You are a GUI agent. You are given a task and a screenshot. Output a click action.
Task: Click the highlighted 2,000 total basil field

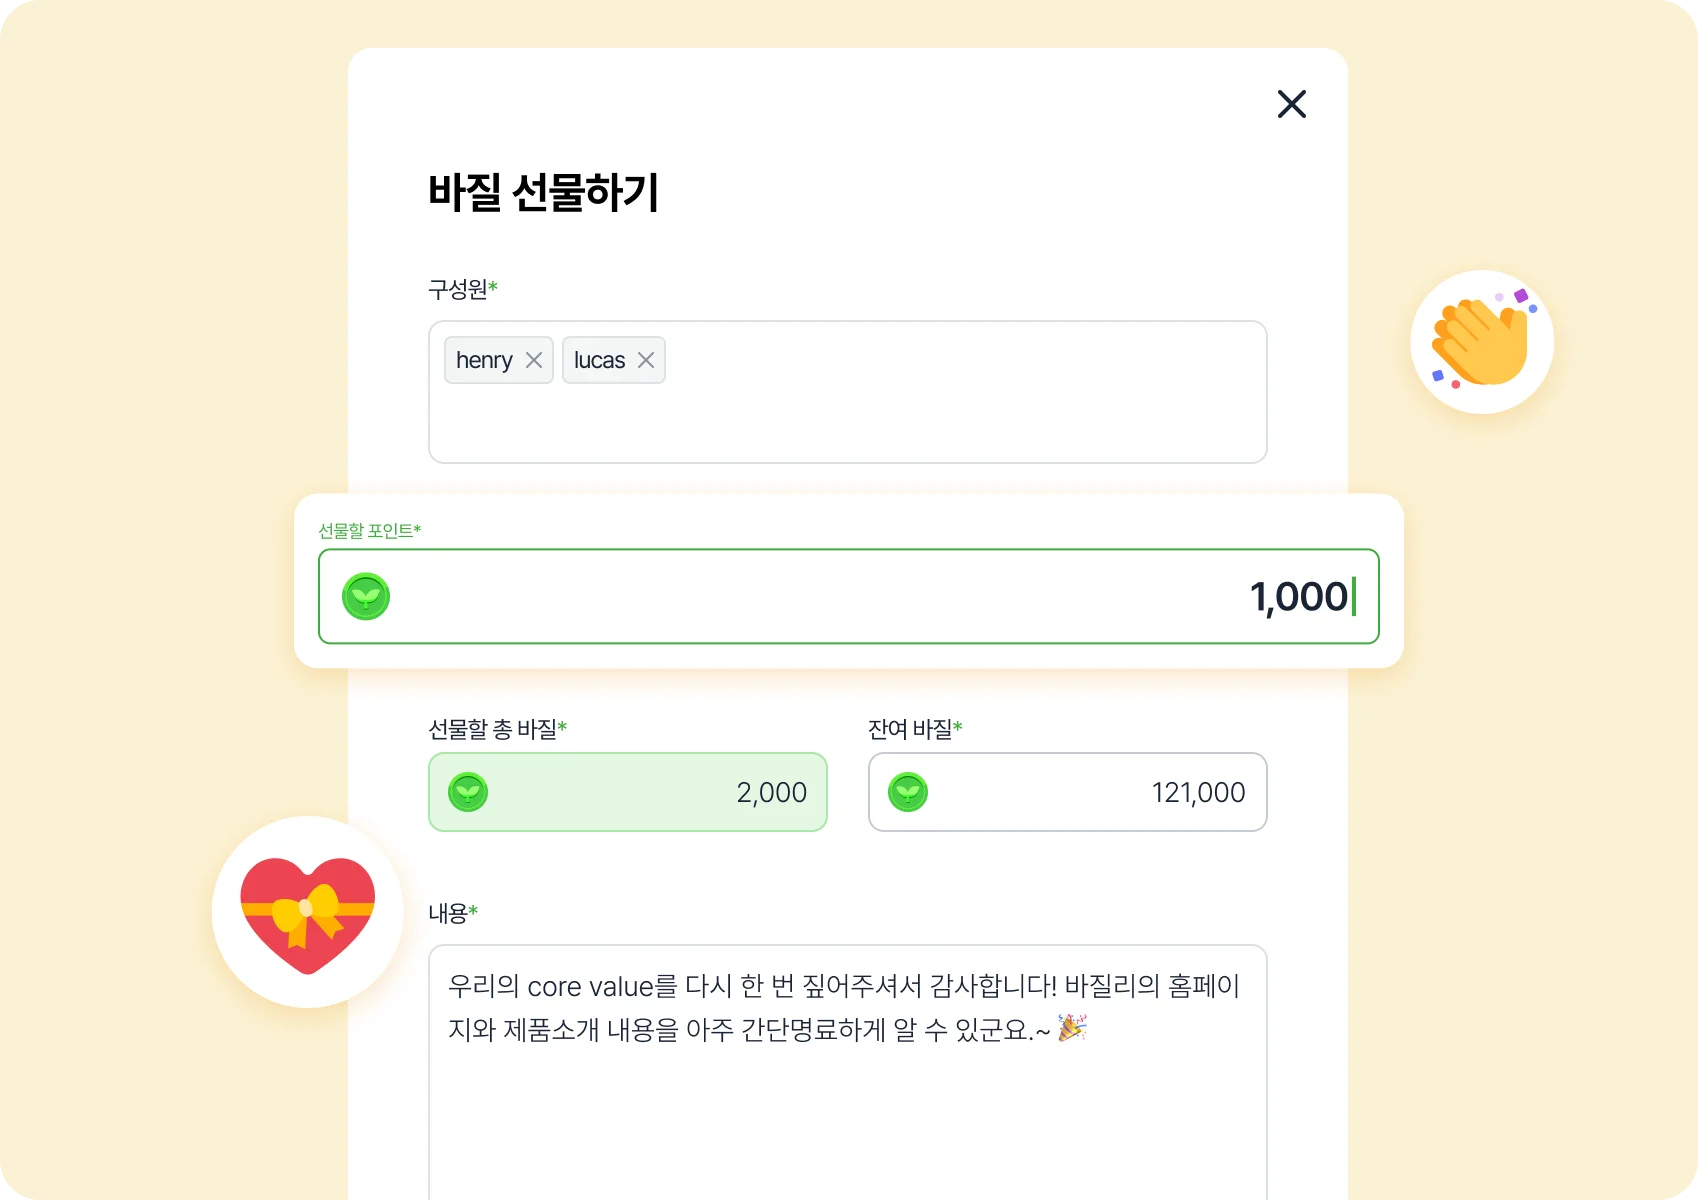point(627,792)
